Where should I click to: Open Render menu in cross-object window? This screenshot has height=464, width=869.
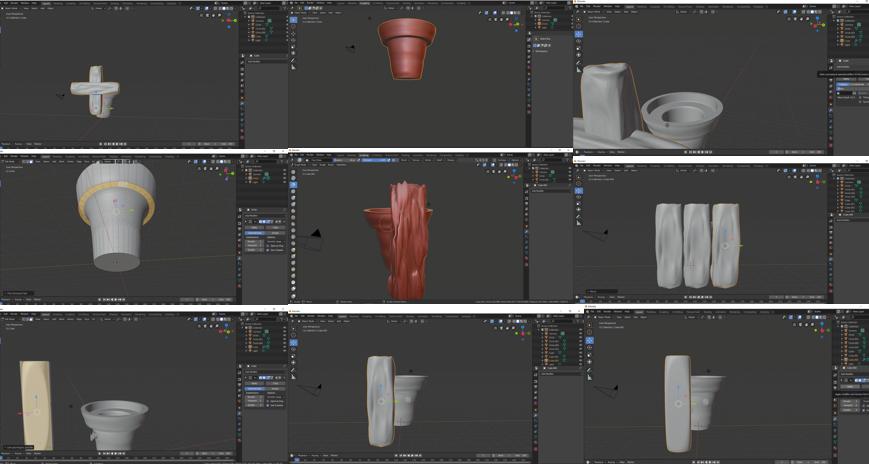coord(16,3)
